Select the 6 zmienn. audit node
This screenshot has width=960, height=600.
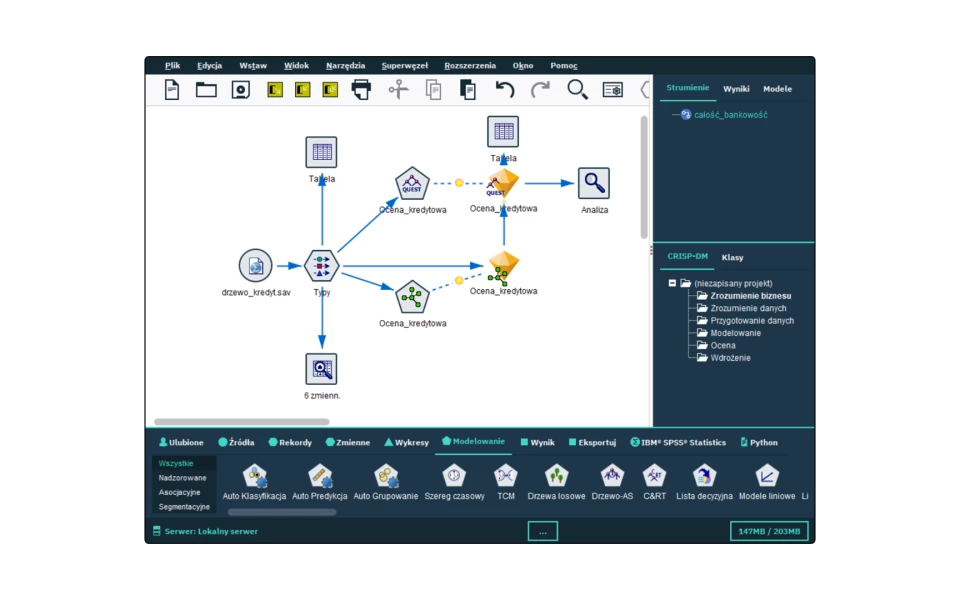(322, 369)
